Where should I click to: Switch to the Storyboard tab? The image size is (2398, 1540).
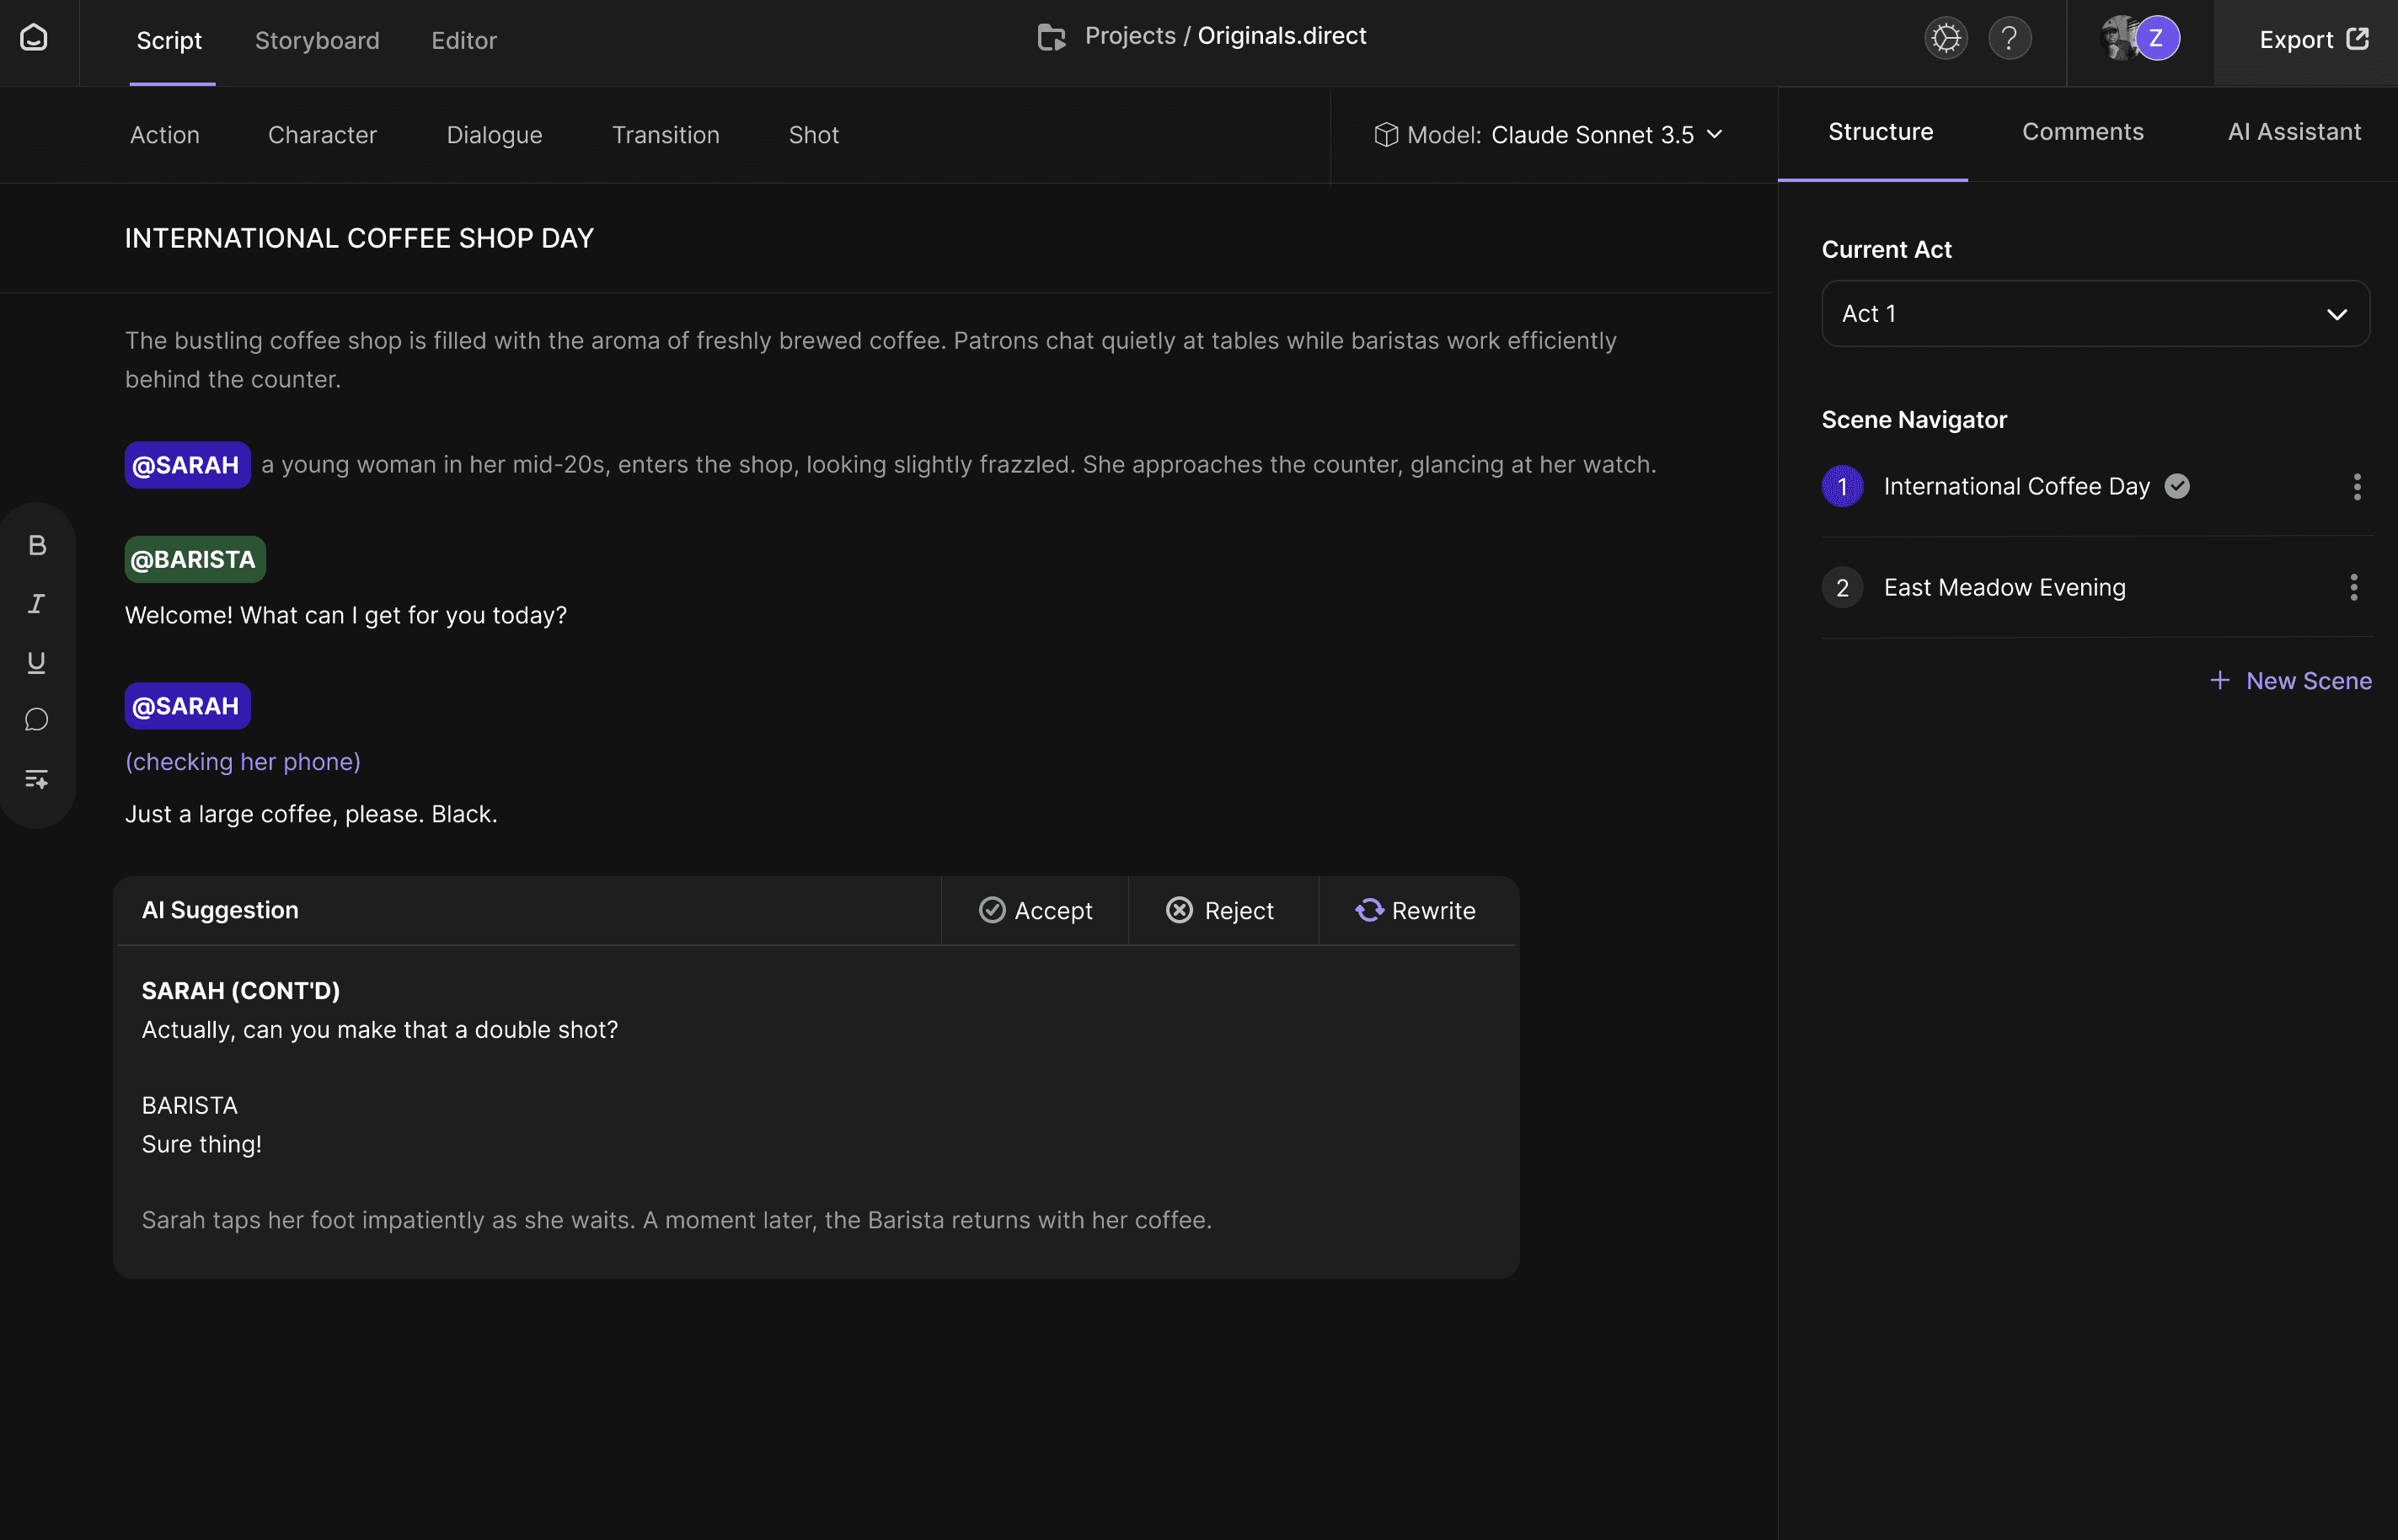point(317,41)
